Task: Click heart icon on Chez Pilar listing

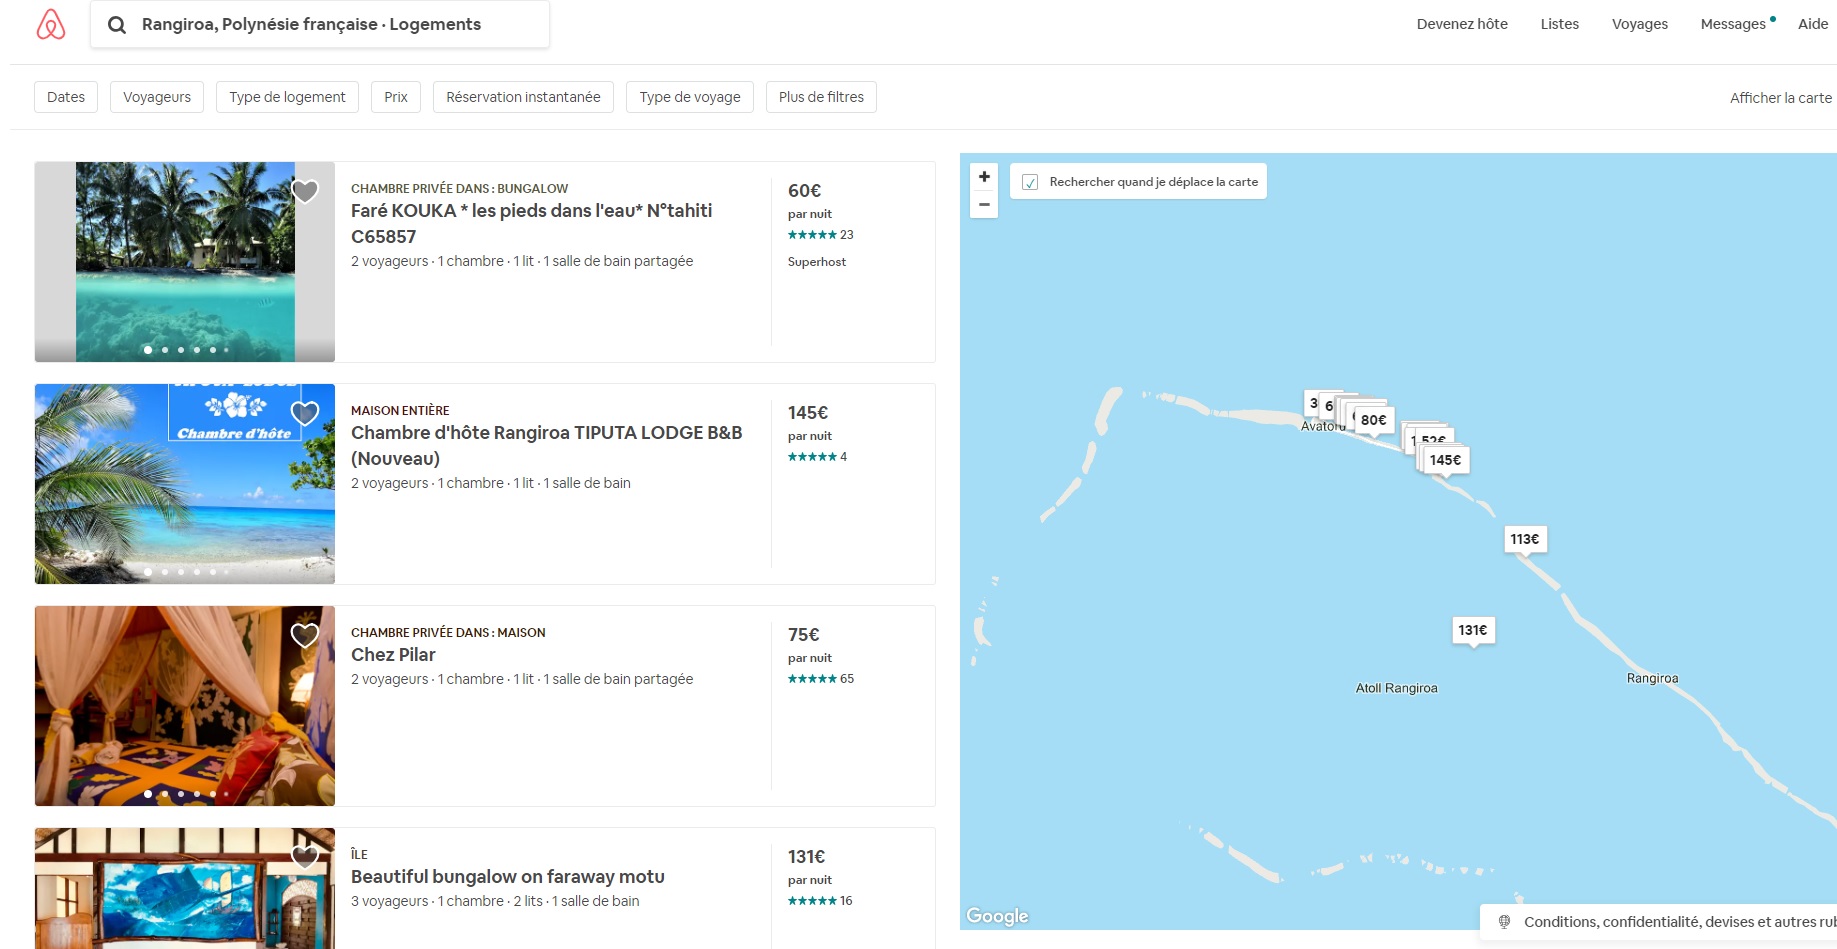Action: (x=305, y=635)
